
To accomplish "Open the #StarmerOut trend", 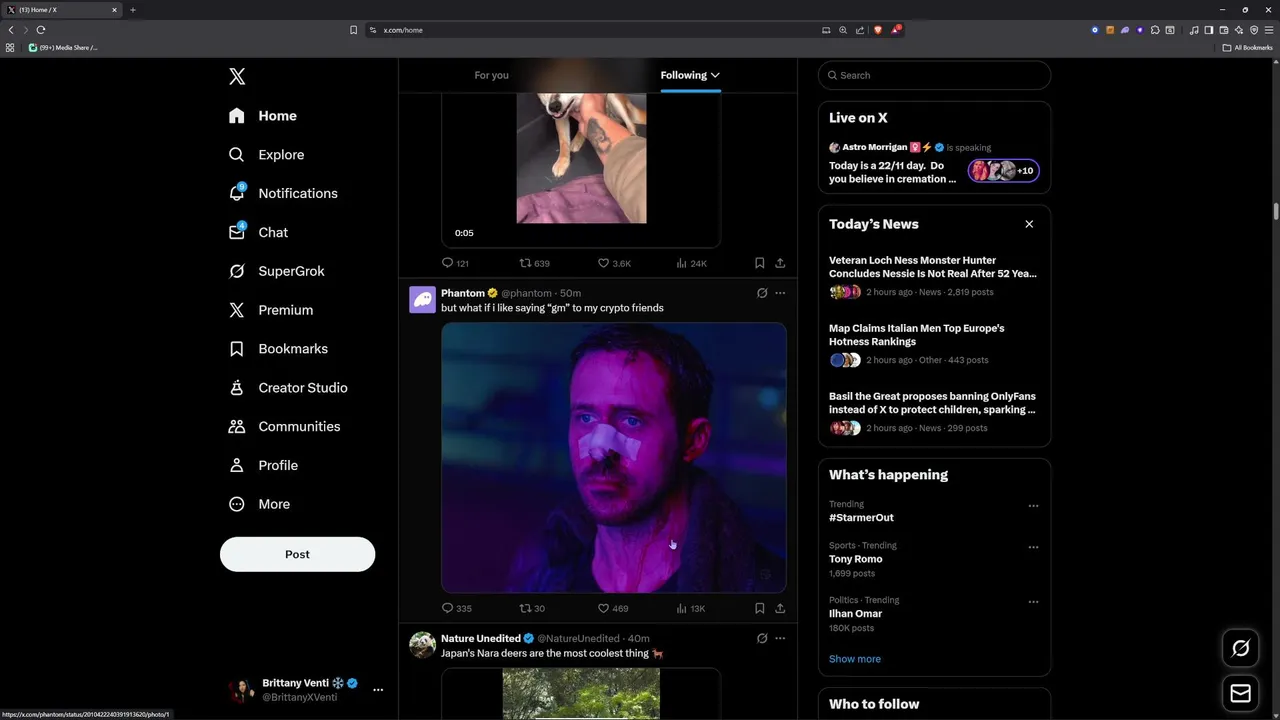I will pos(861,518).
